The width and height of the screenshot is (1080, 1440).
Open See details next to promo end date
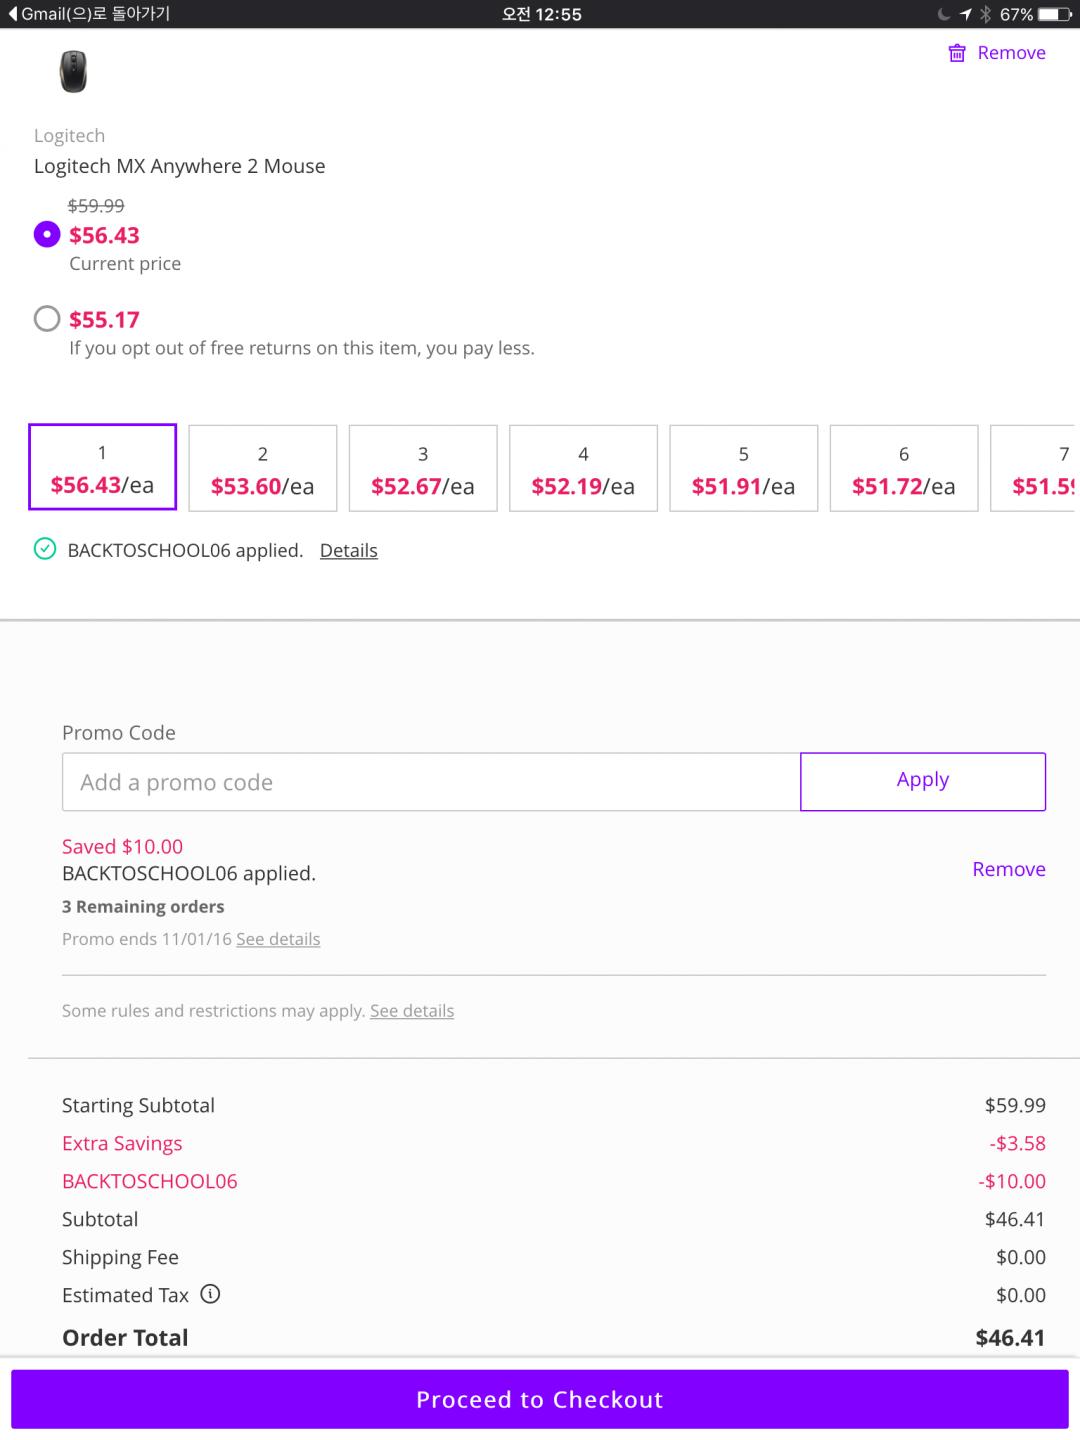pos(278,939)
